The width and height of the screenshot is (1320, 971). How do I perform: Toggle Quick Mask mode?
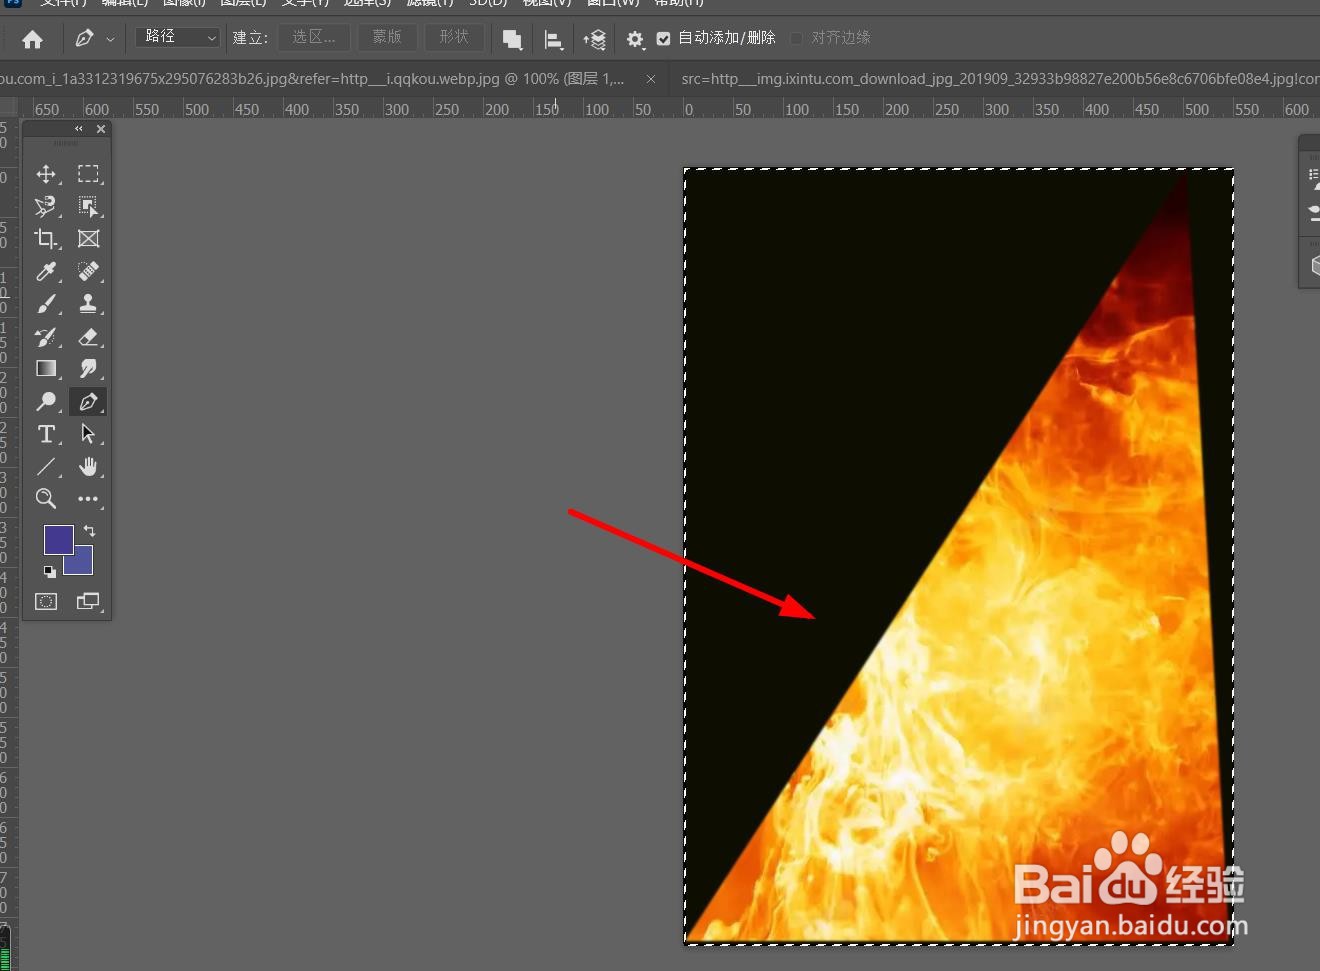click(46, 601)
